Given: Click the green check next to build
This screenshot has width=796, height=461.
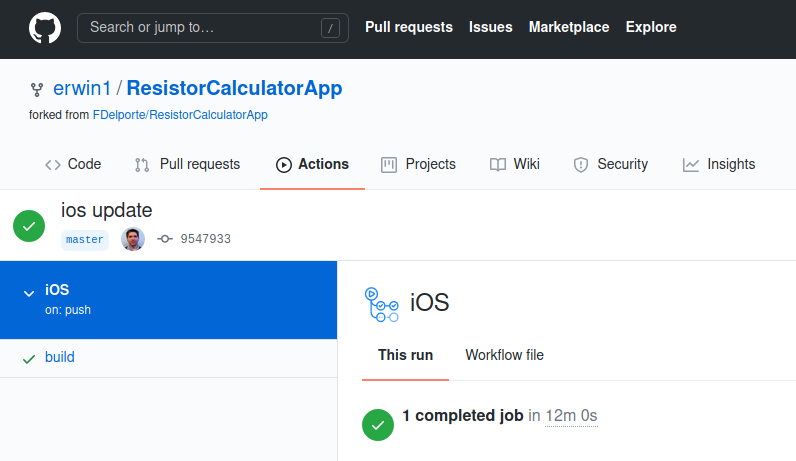Looking at the screenshot, I should [29, 359].
